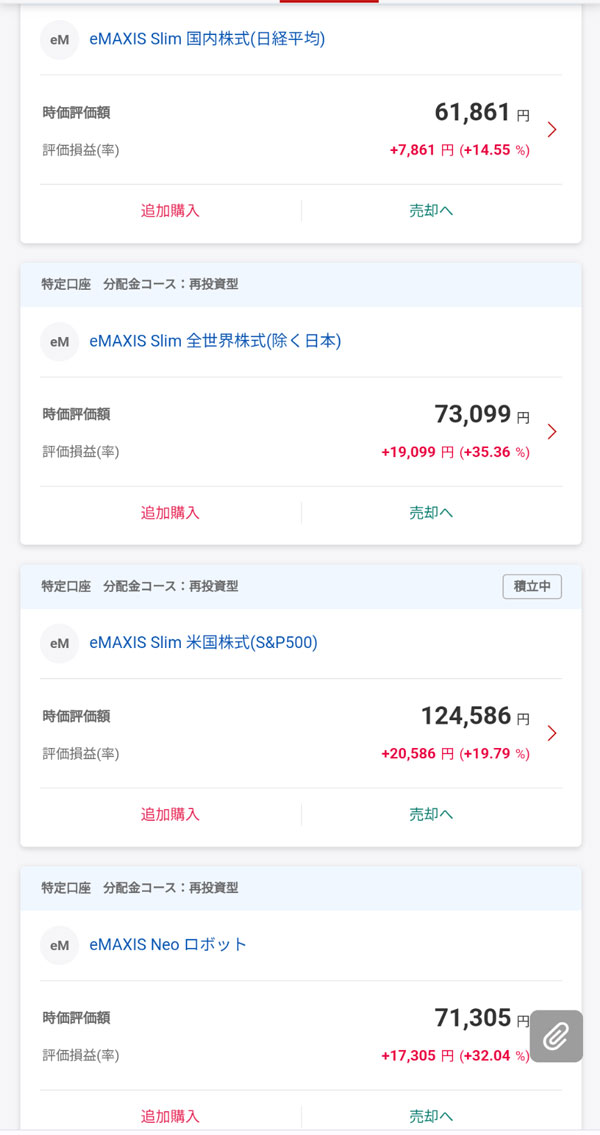Open details chevron for 73,099 円 holding
Screen dimensions: 600x1135
coord(552,432)
